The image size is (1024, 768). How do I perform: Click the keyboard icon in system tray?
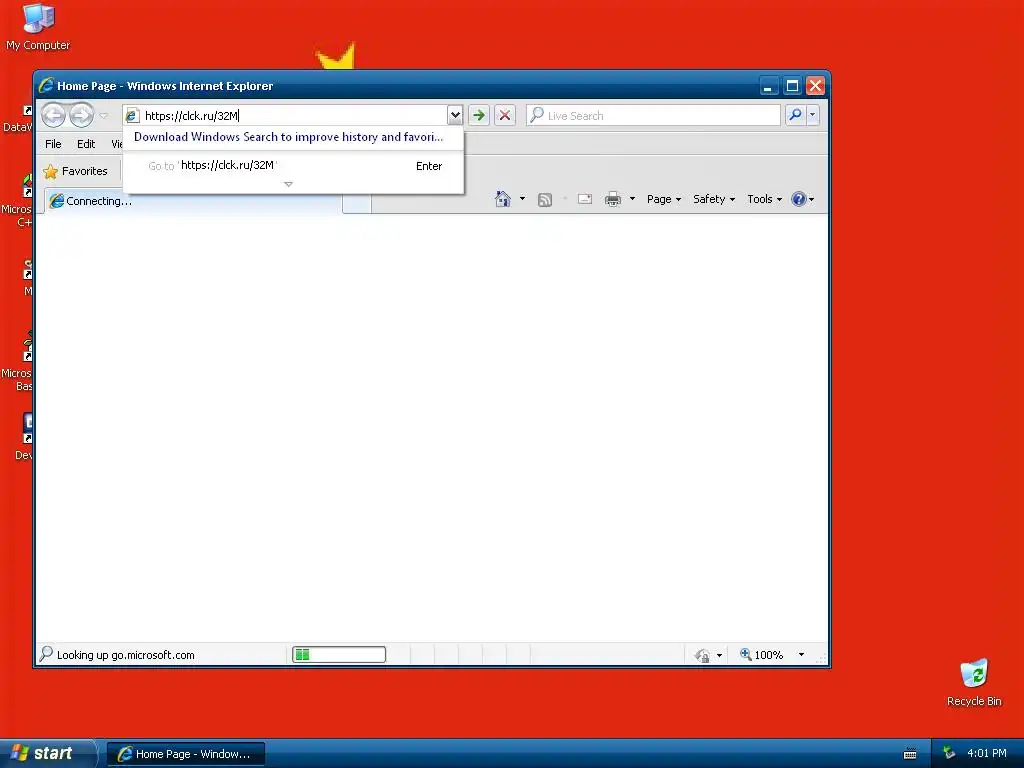tap(910, 754)
